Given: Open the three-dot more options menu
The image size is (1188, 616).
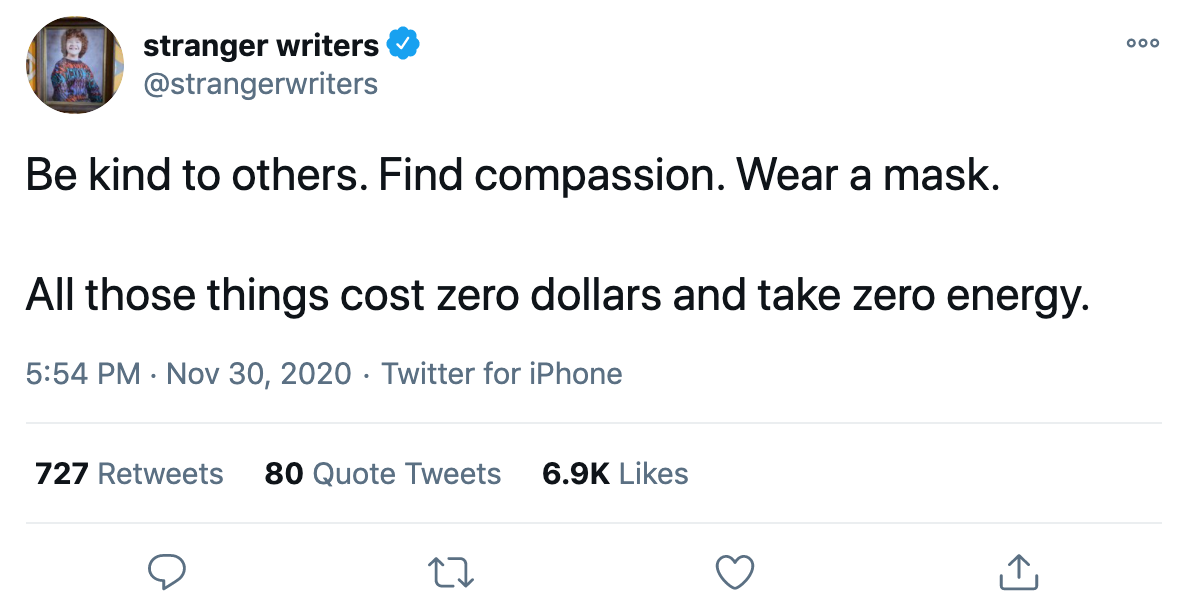Looking at the screenshot, I should coord(1142,44).
